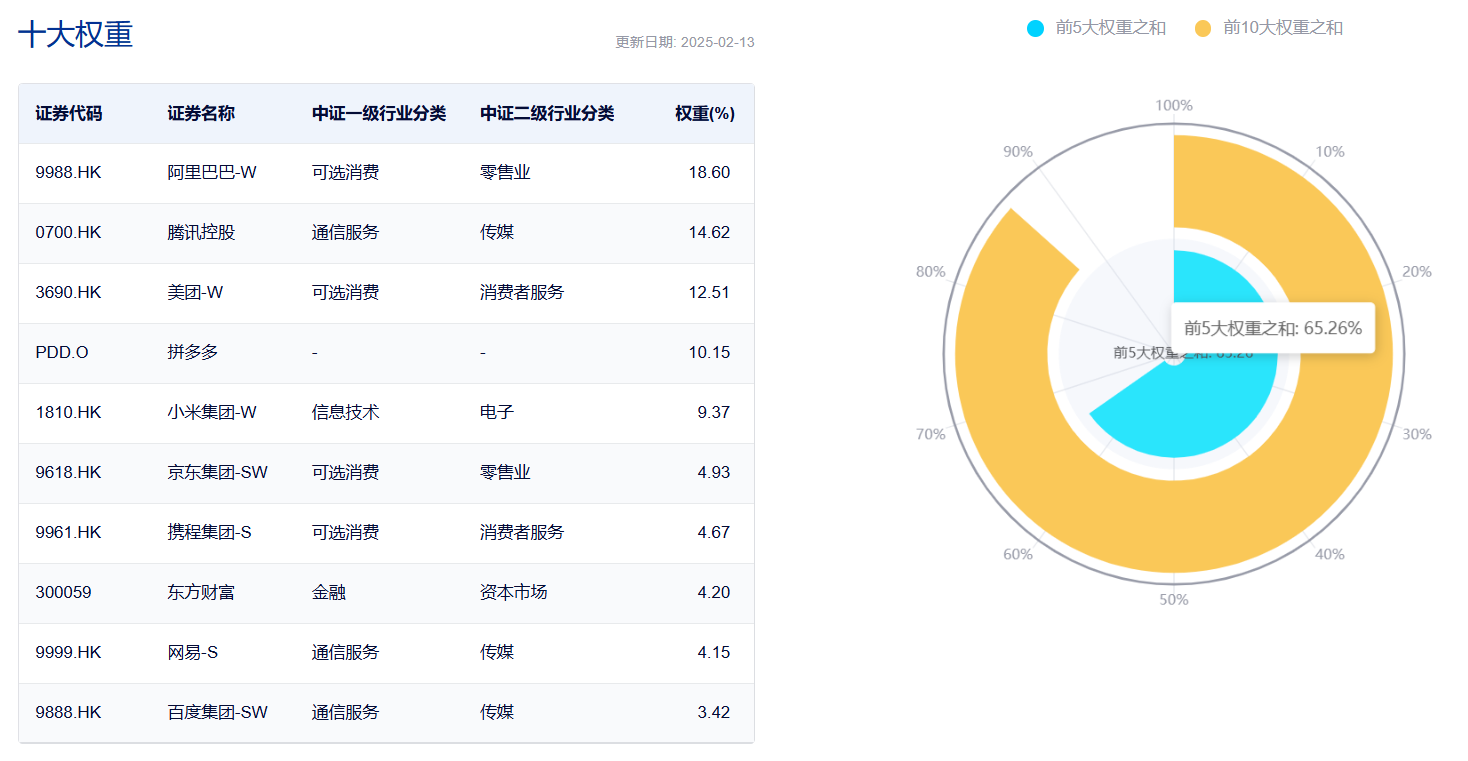Click the cyan legend circle marker

(1035, 28)
